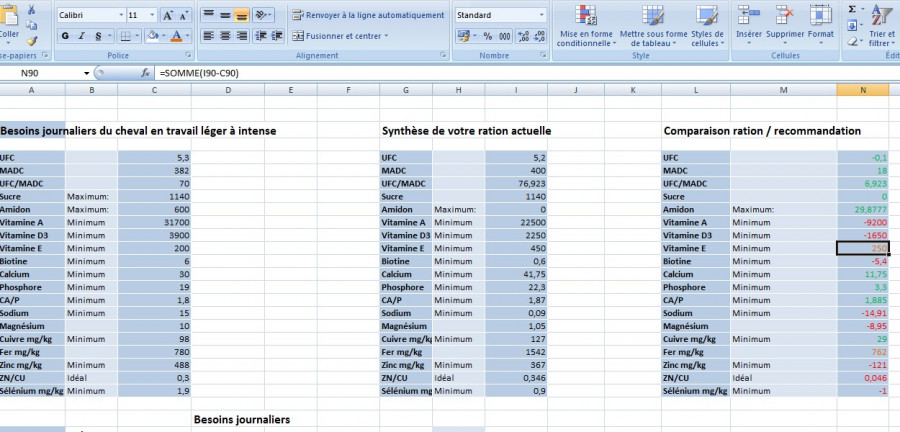The image size is (900, 432).
Task: Open the borders dropdown arrow
Action: (137, 36)
